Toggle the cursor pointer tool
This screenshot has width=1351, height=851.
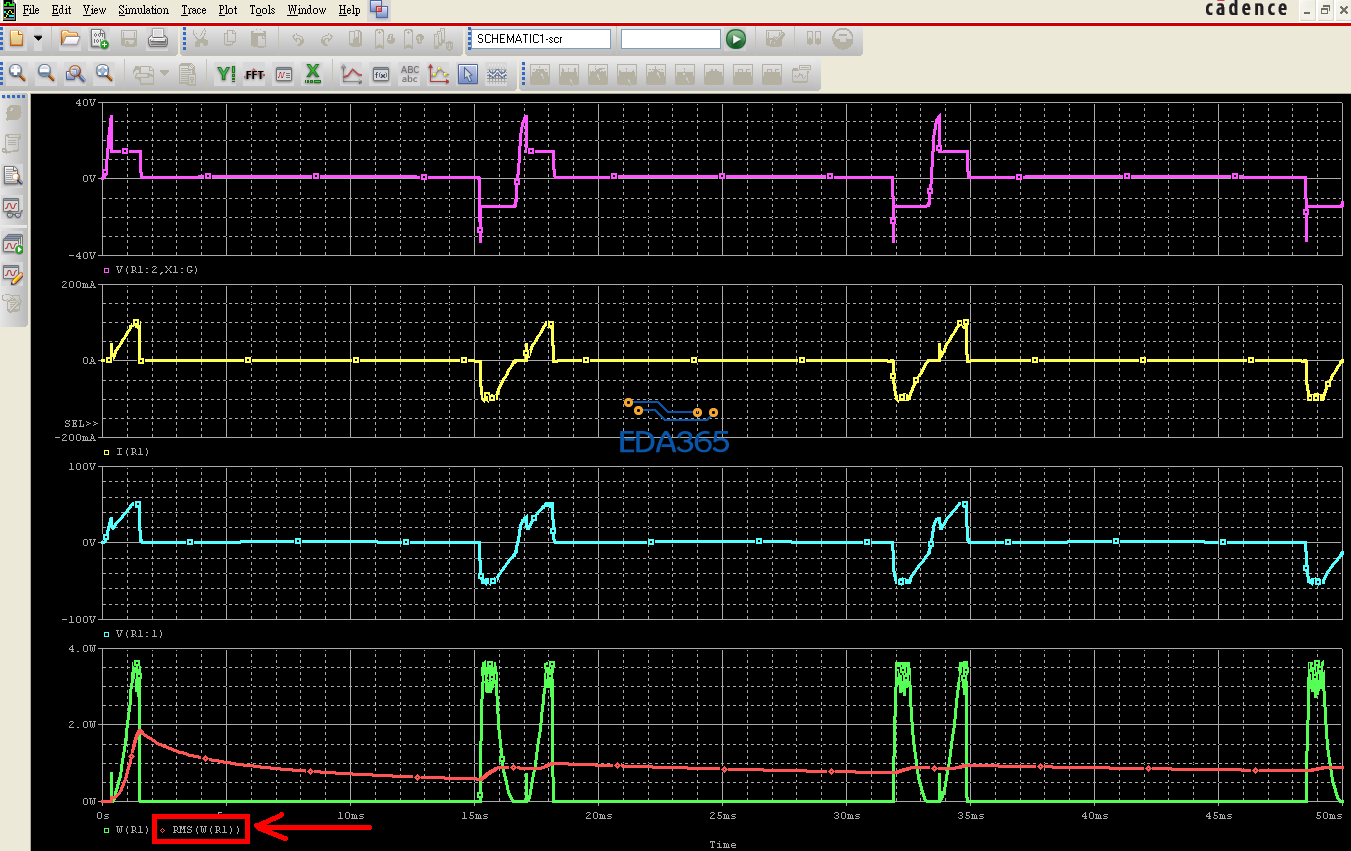[x=467, y=74]
